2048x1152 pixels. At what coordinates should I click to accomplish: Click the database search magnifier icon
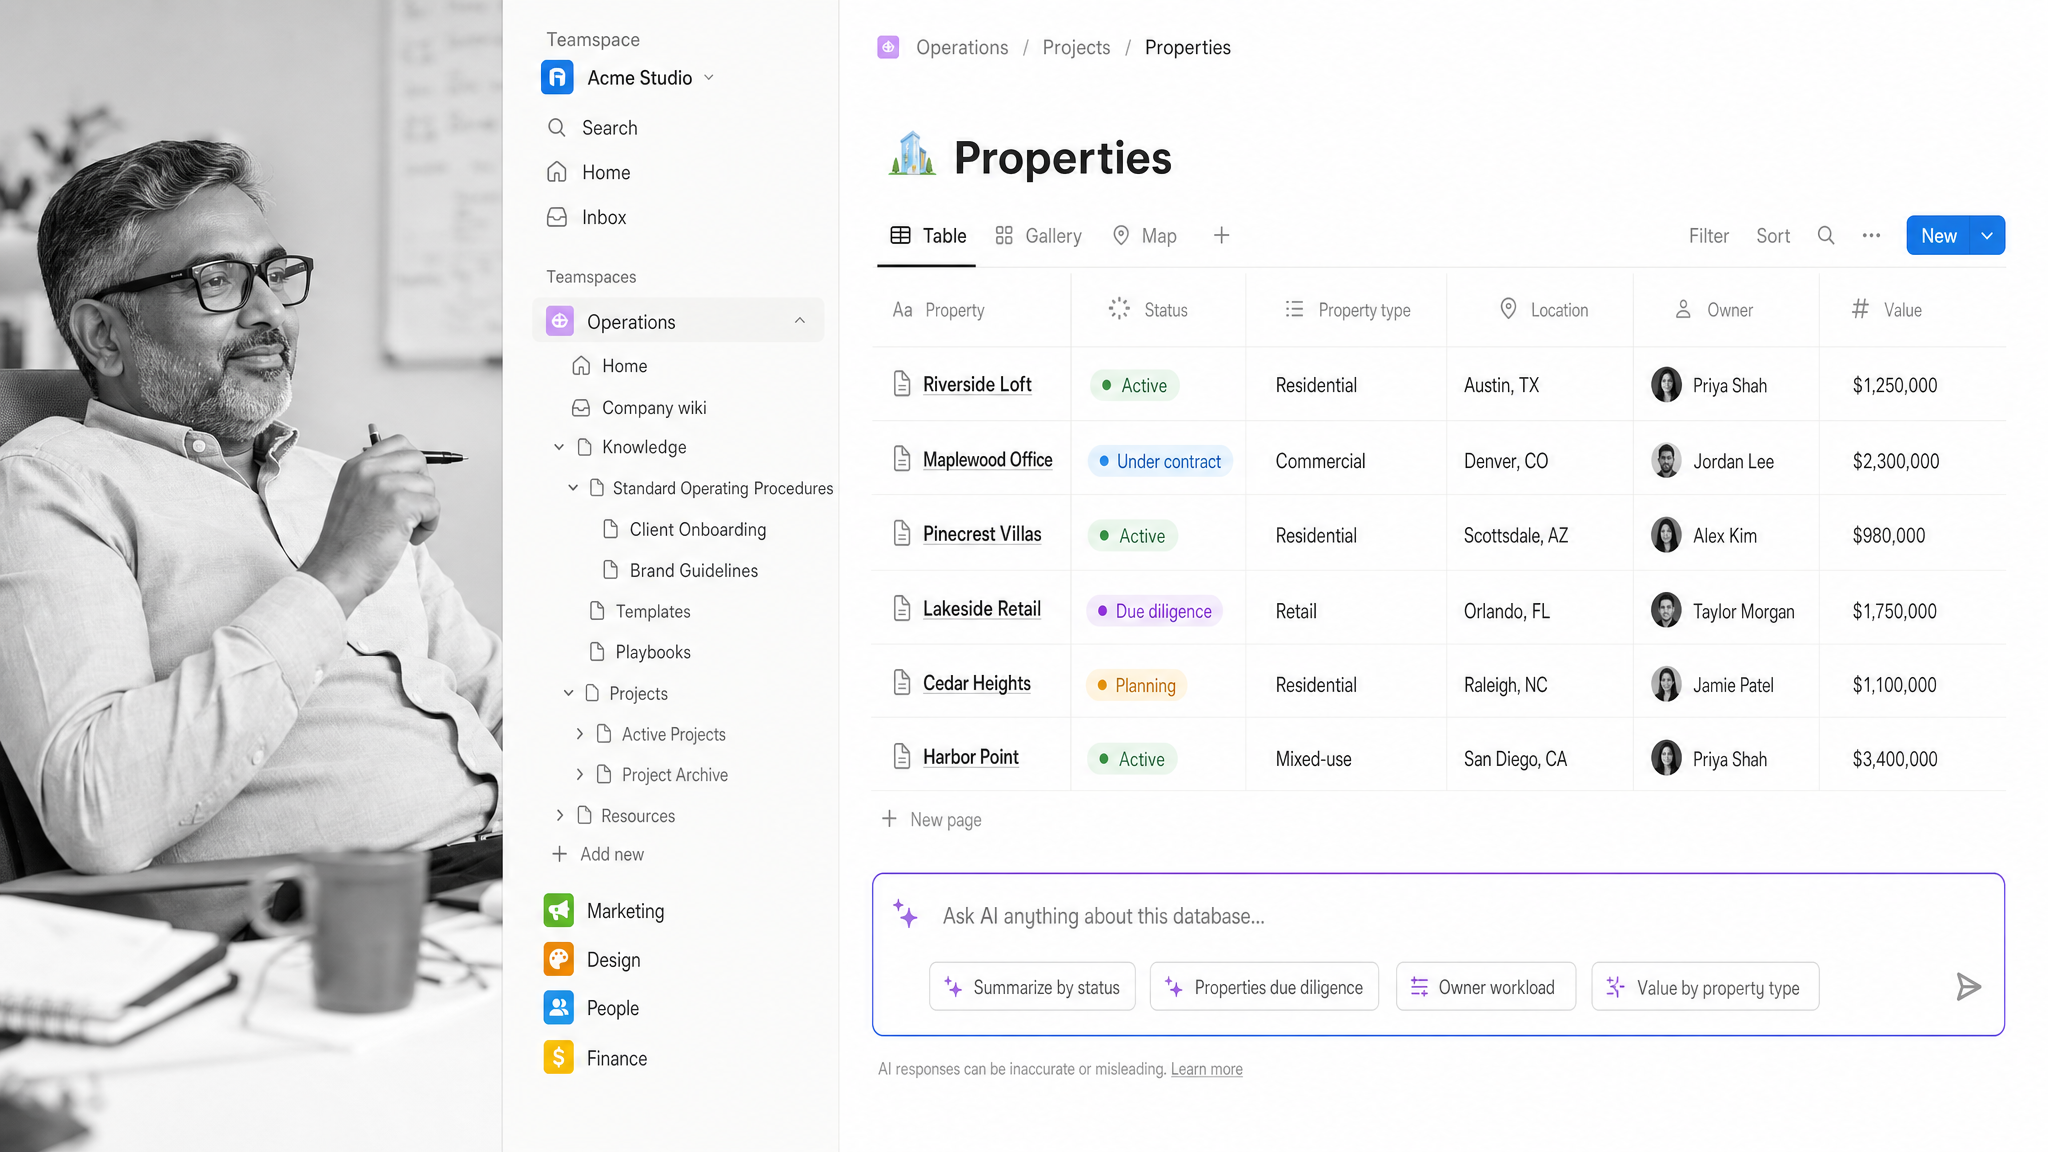pos(1826,236)
